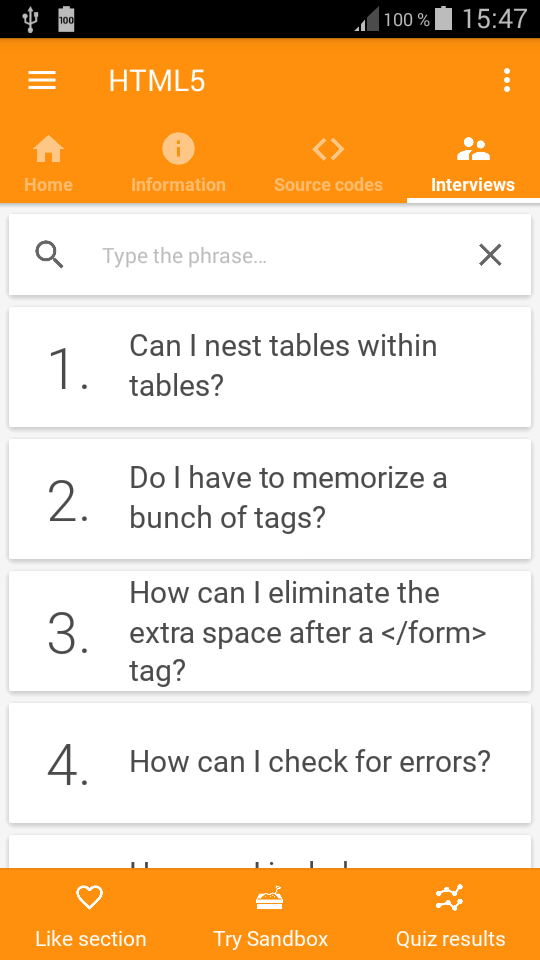Screen dimensions: 540x960
Task: Tap the Home house icon
Action: tap(48, 149)
